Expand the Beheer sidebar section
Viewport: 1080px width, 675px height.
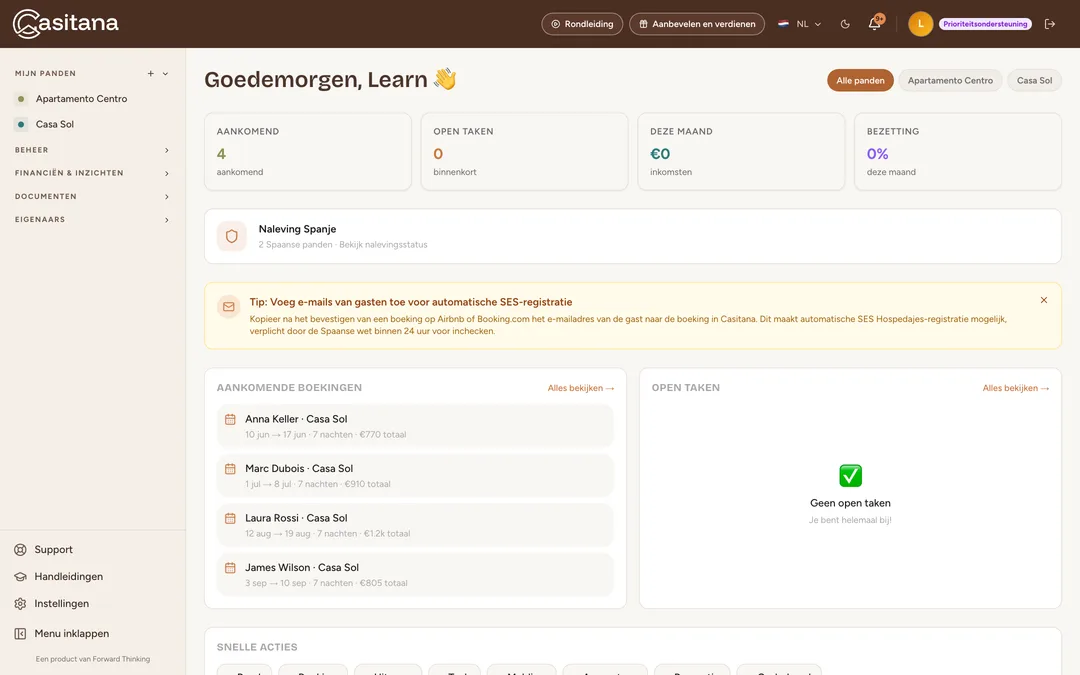coord(92,150)
